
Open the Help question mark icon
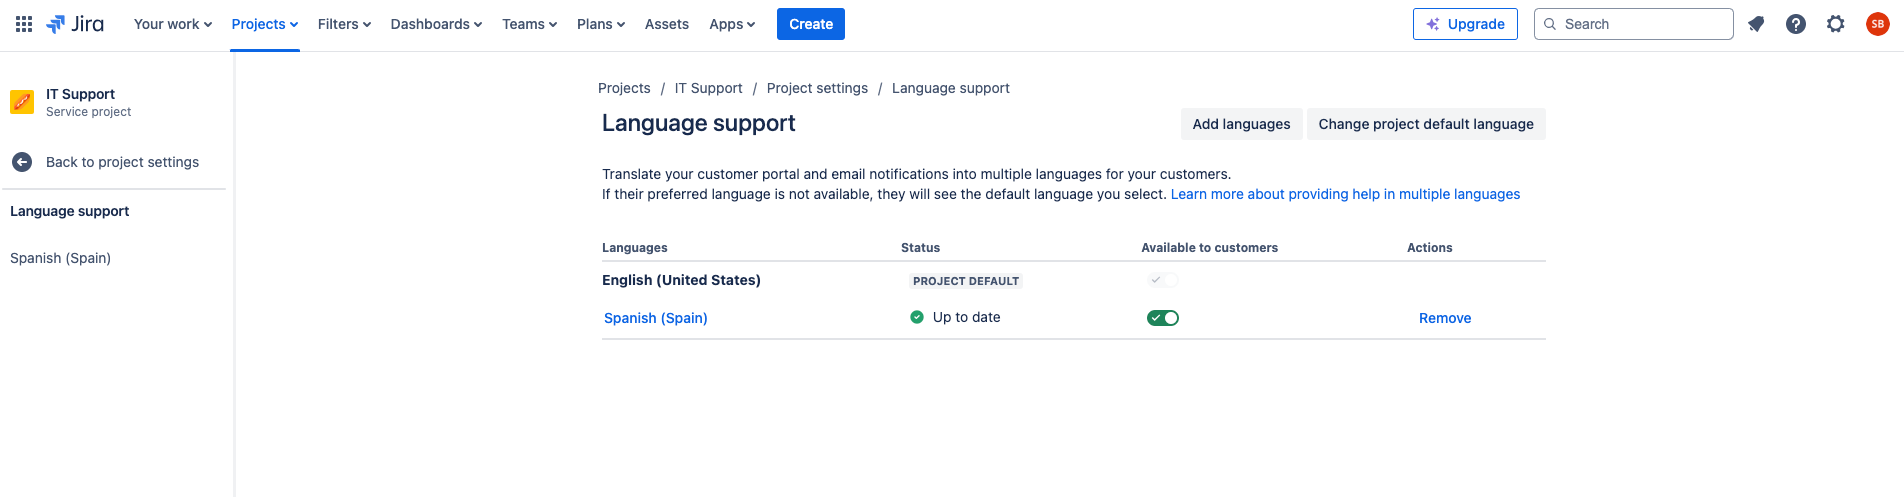click(1796, 24)
